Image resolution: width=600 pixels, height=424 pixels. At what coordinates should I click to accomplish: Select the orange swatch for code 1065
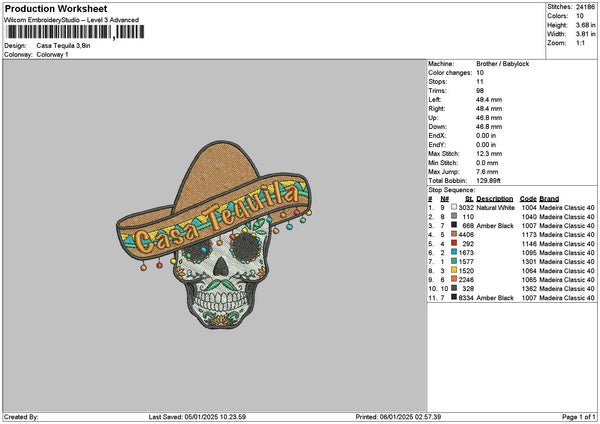454,279
